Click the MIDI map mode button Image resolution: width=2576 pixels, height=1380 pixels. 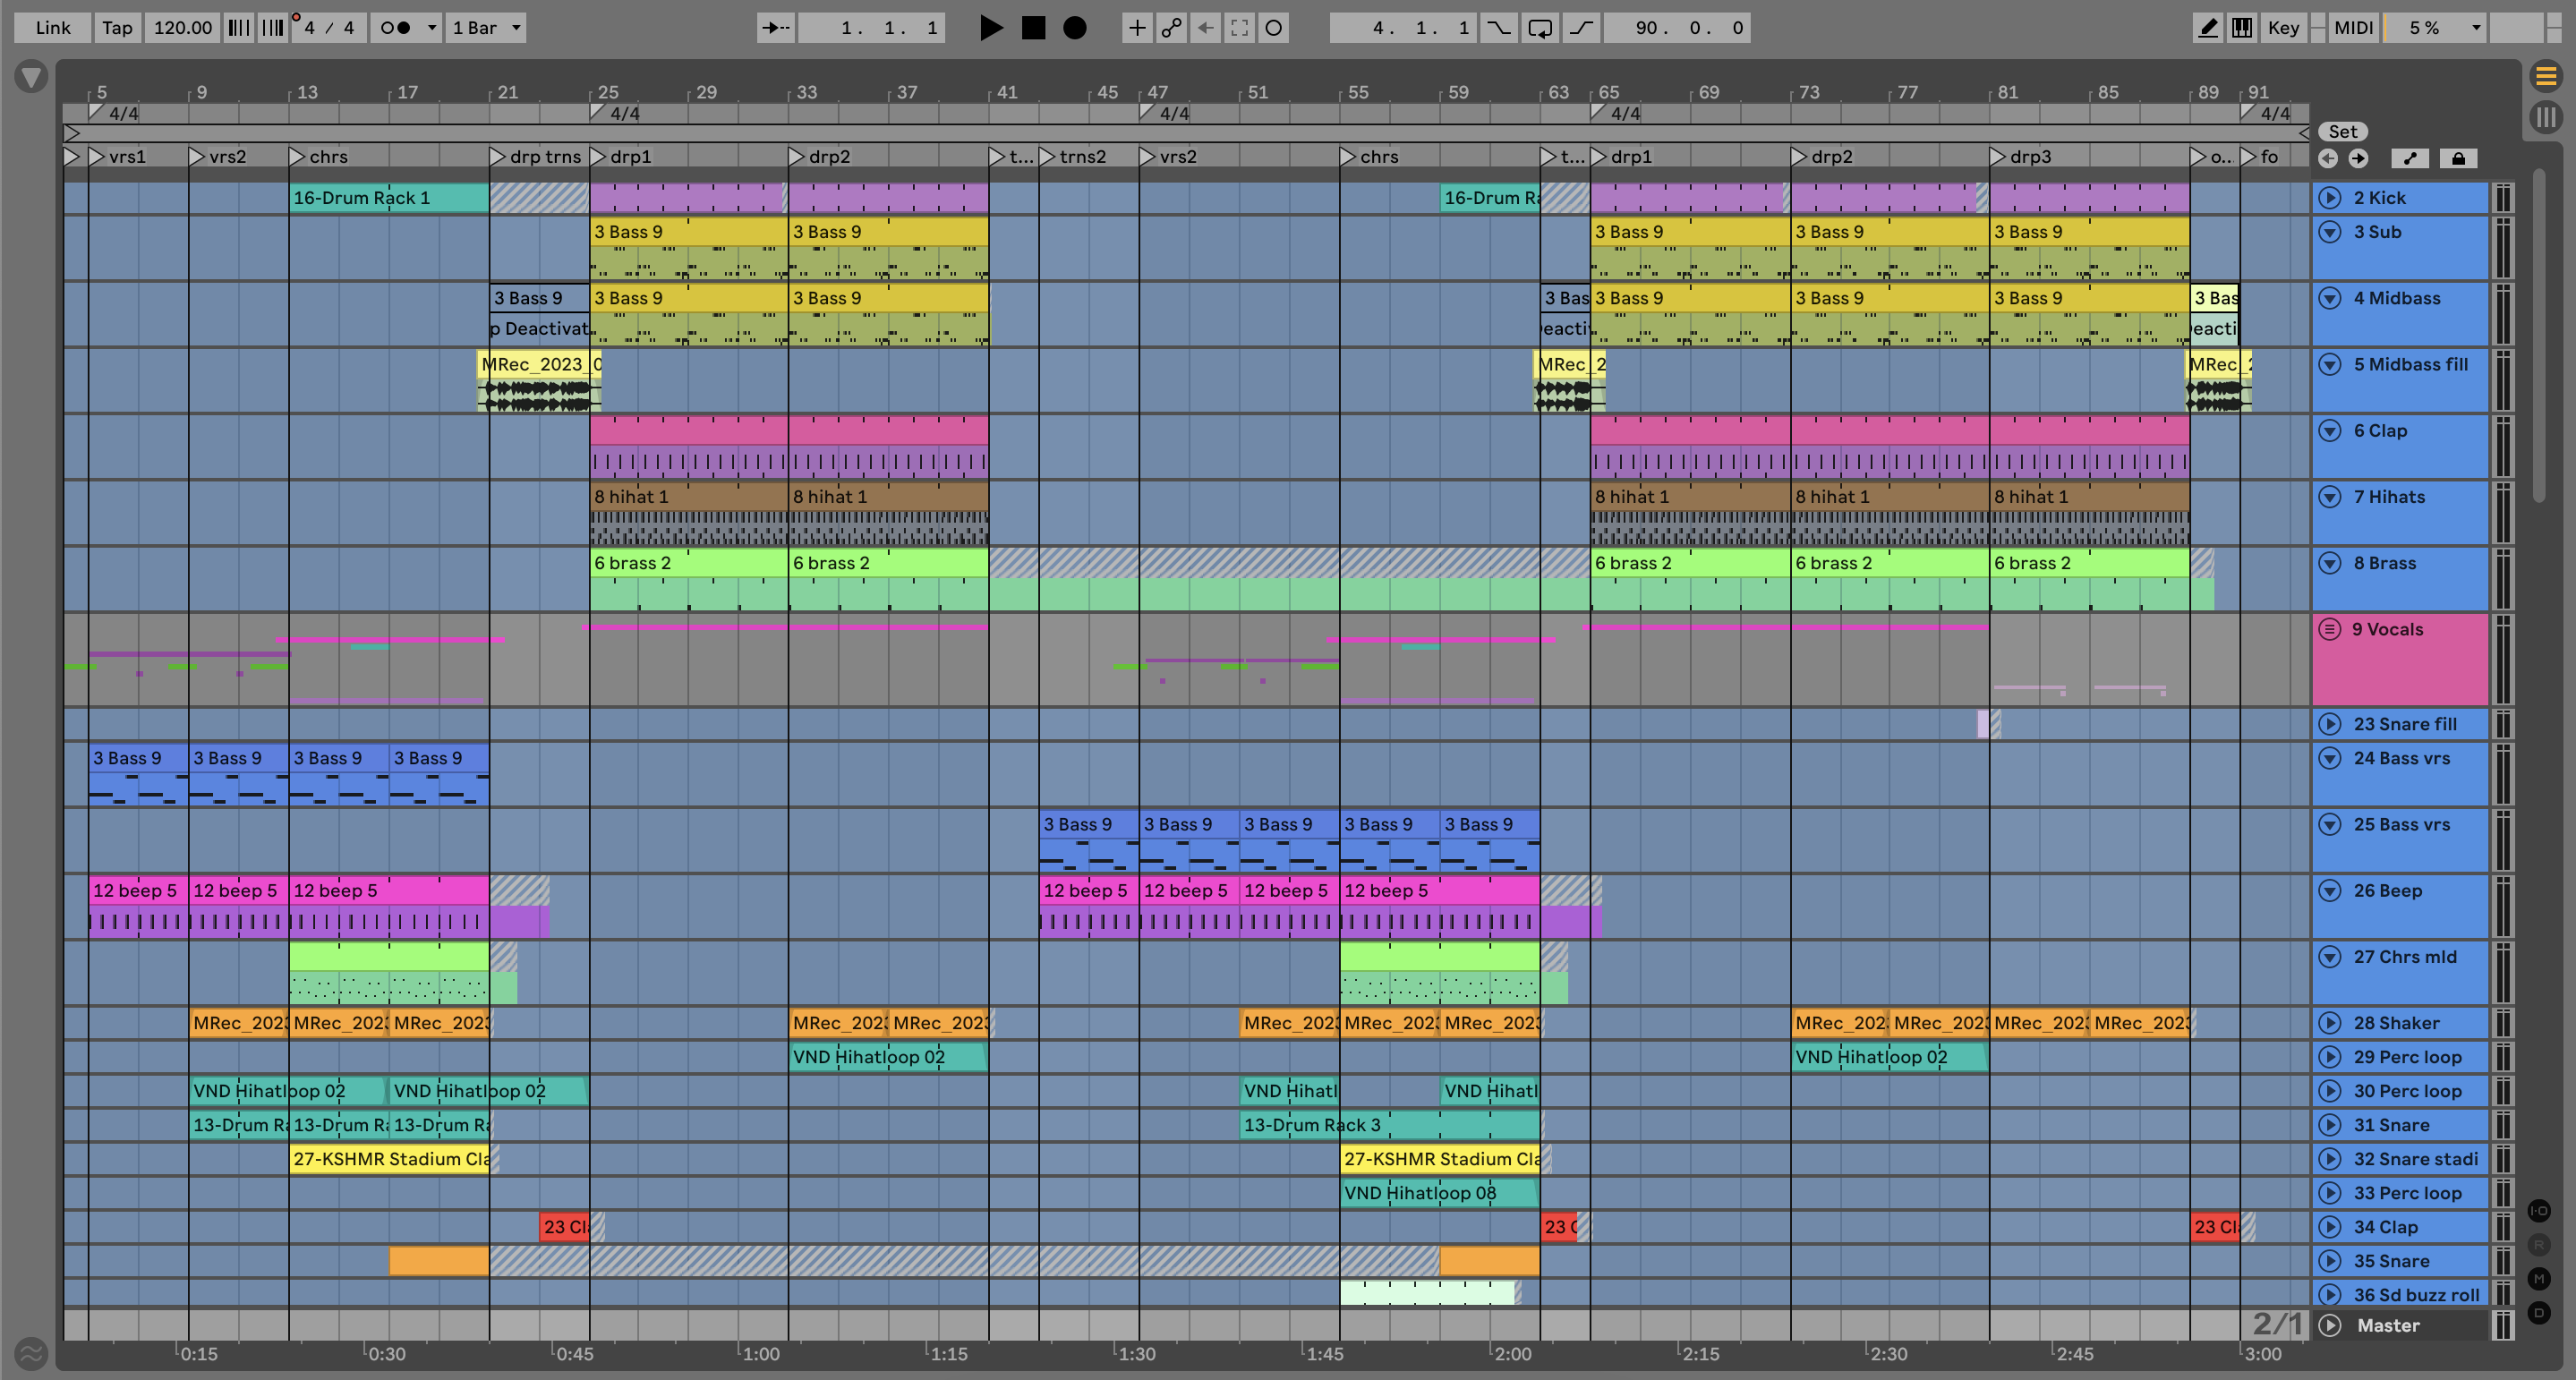2353,28
